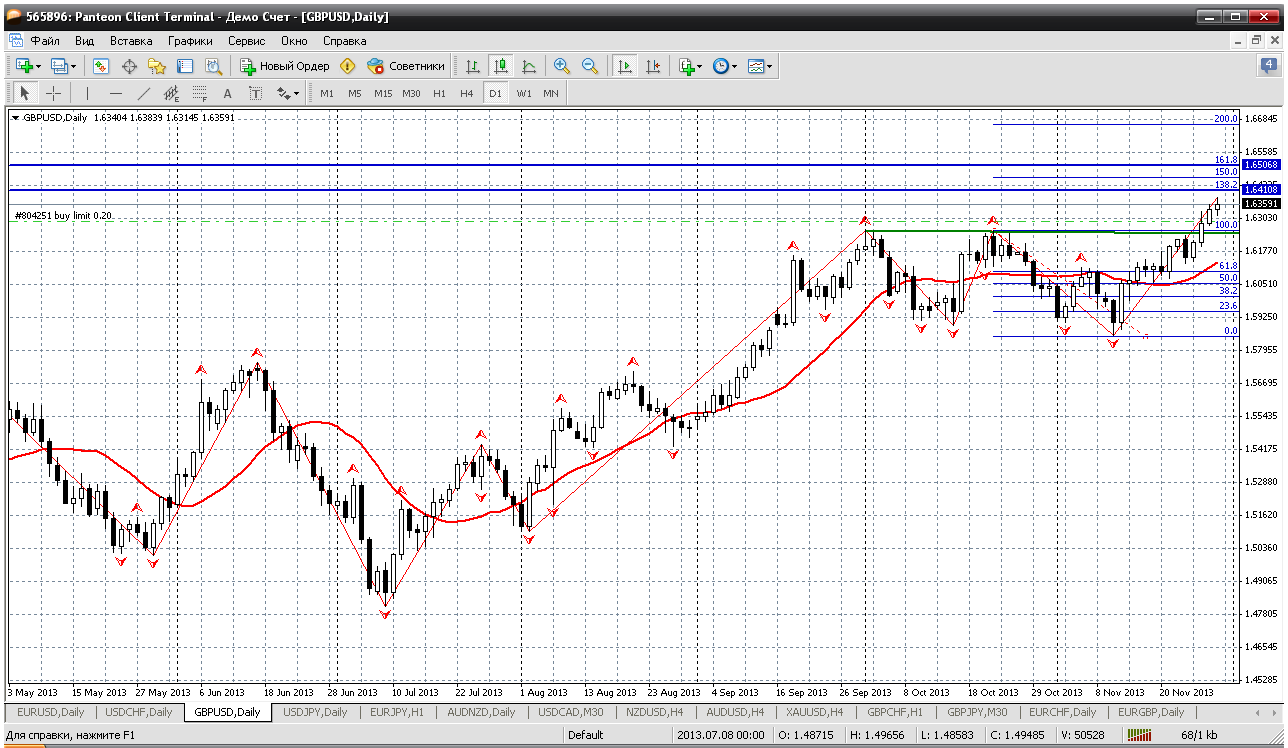Select the M15 timeframe
Viewport: 1288px width, 748px height.
[383, 93]
